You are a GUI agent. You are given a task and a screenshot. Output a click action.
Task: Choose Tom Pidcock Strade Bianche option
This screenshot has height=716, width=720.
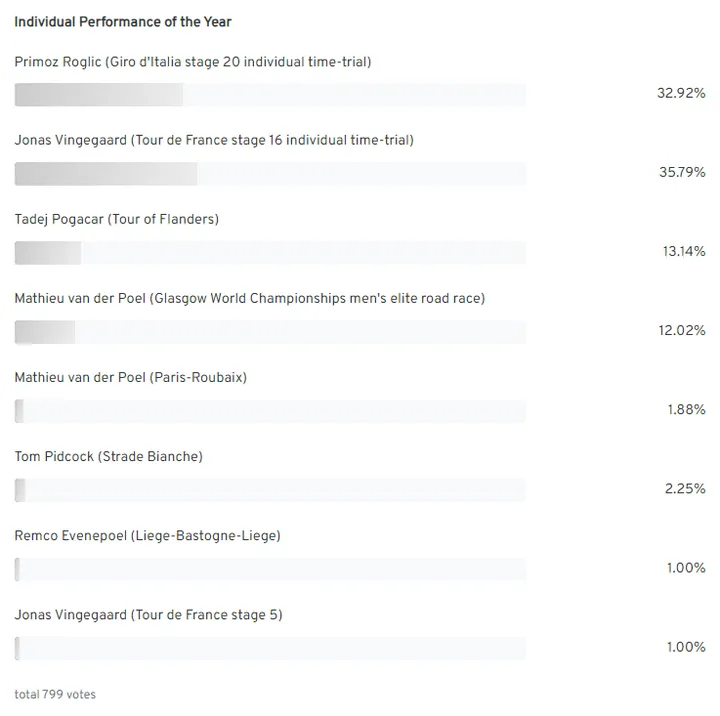(x=109, y=456)
